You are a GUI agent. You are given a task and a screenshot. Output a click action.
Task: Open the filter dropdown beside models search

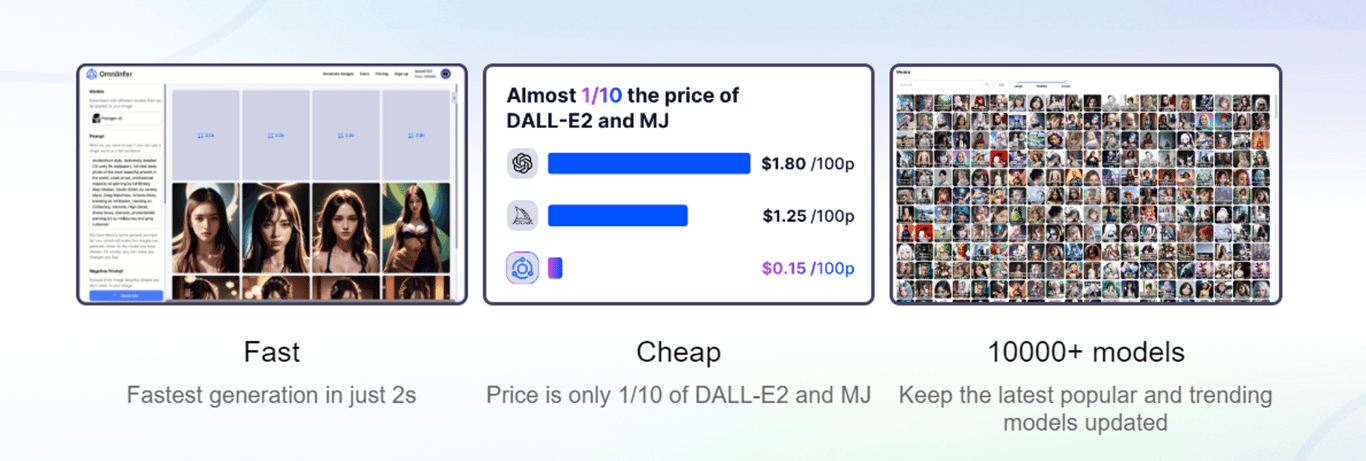[x=1002, y=84]
